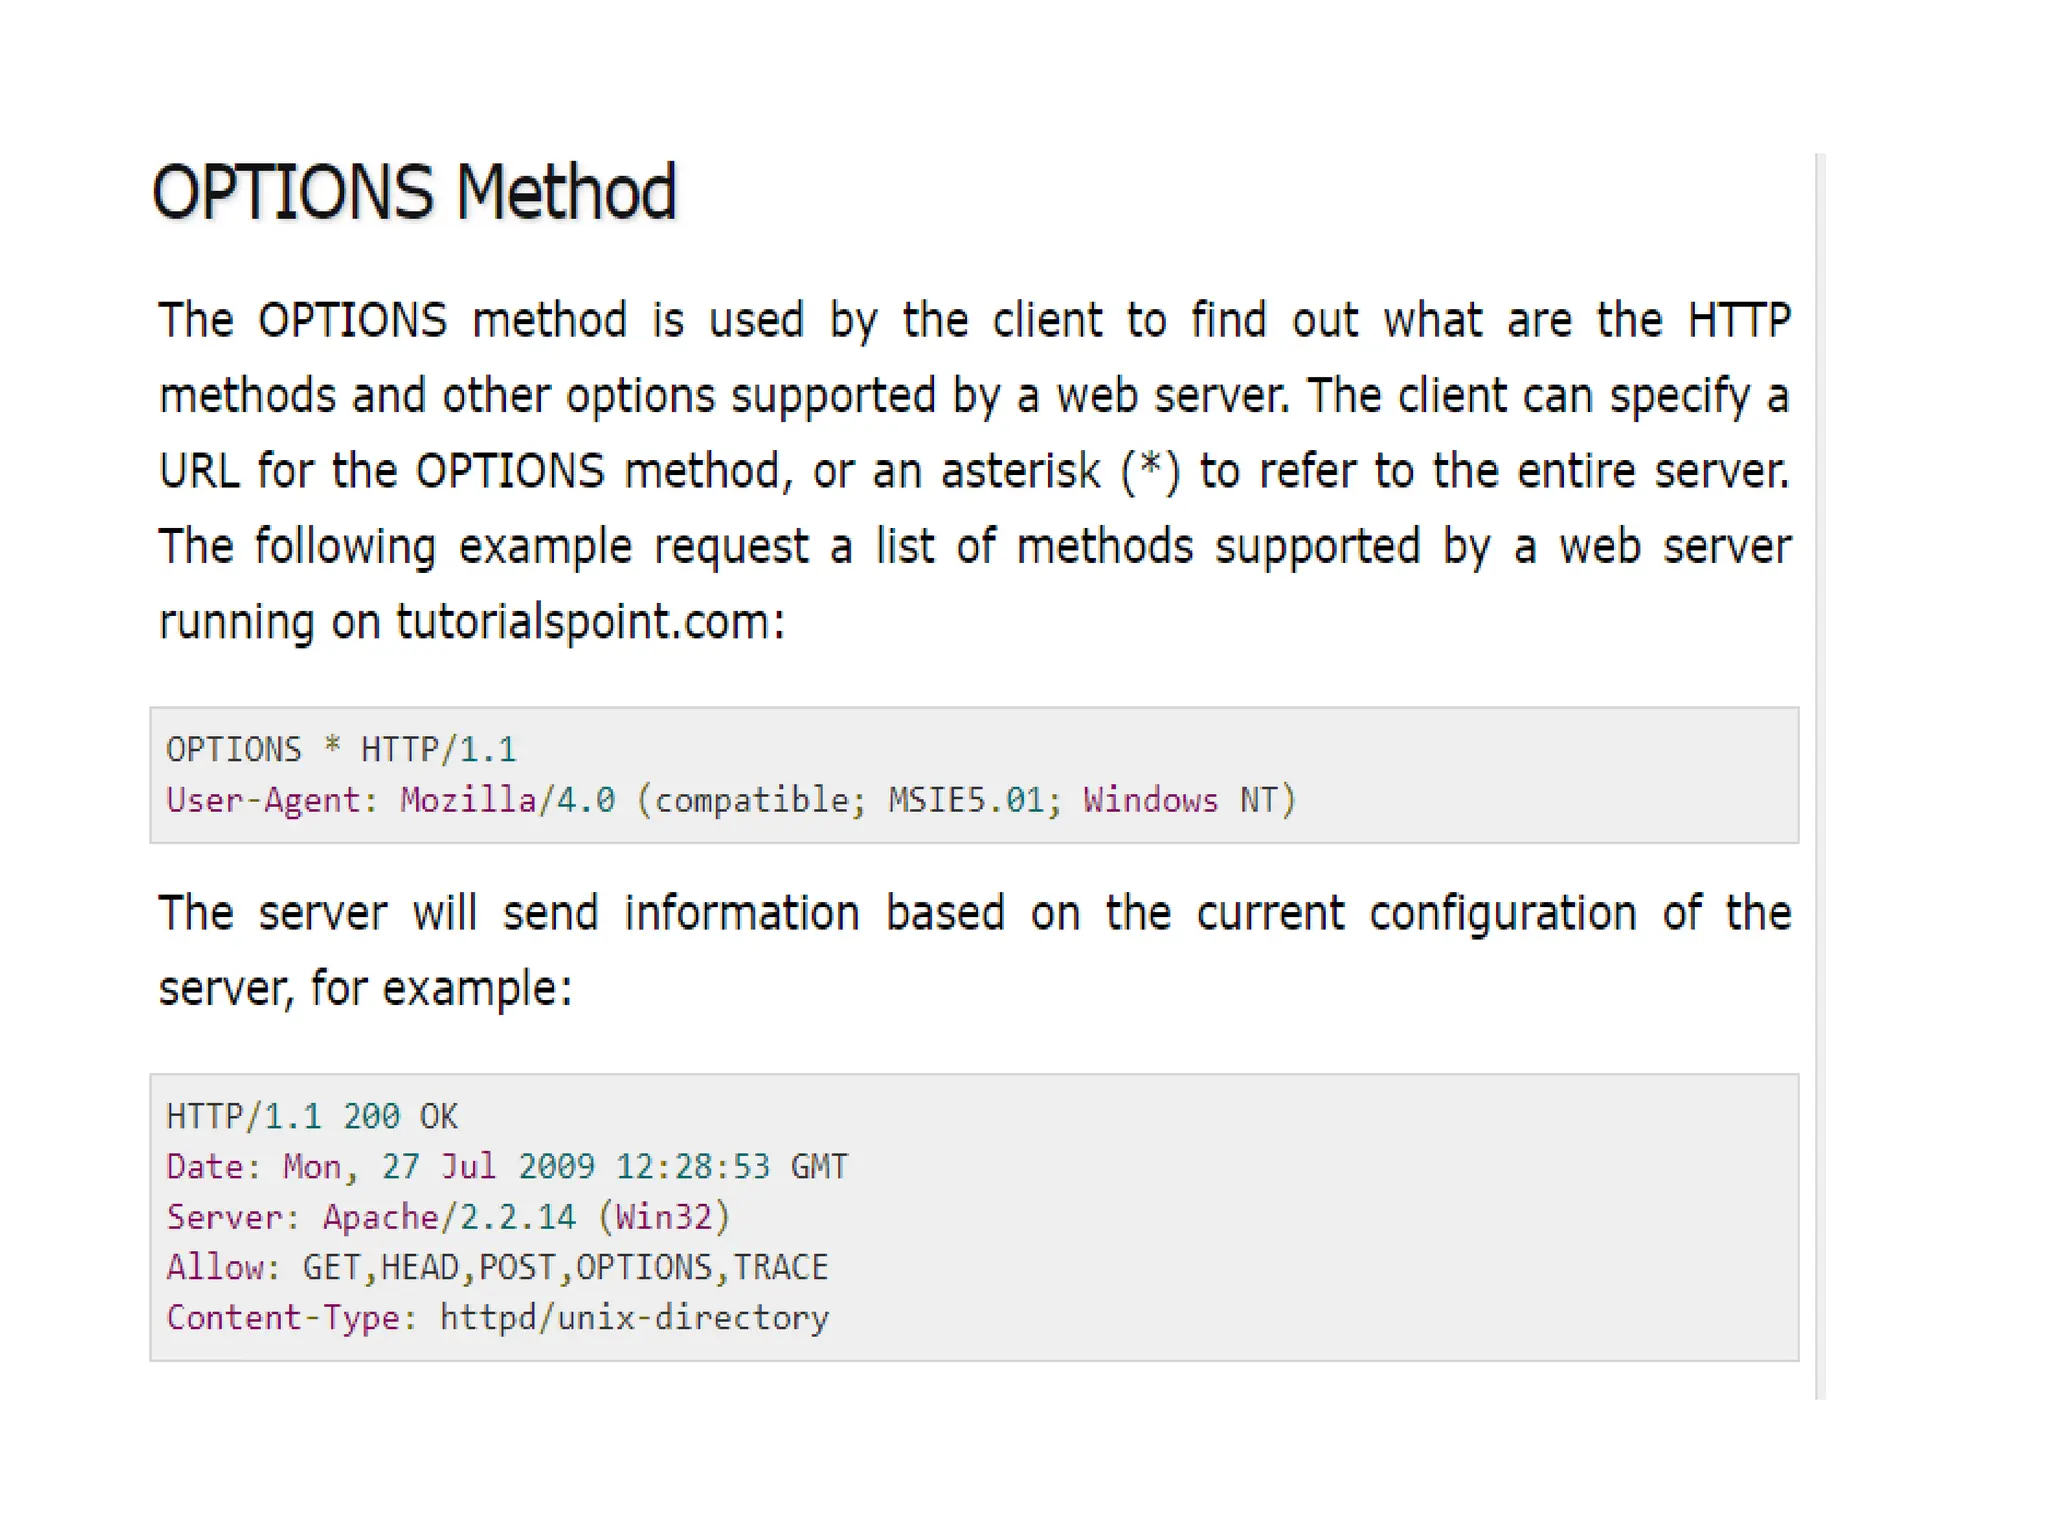Click the Allow header label
This screenshot has width=2048, height=1536.
point(214,1267)
